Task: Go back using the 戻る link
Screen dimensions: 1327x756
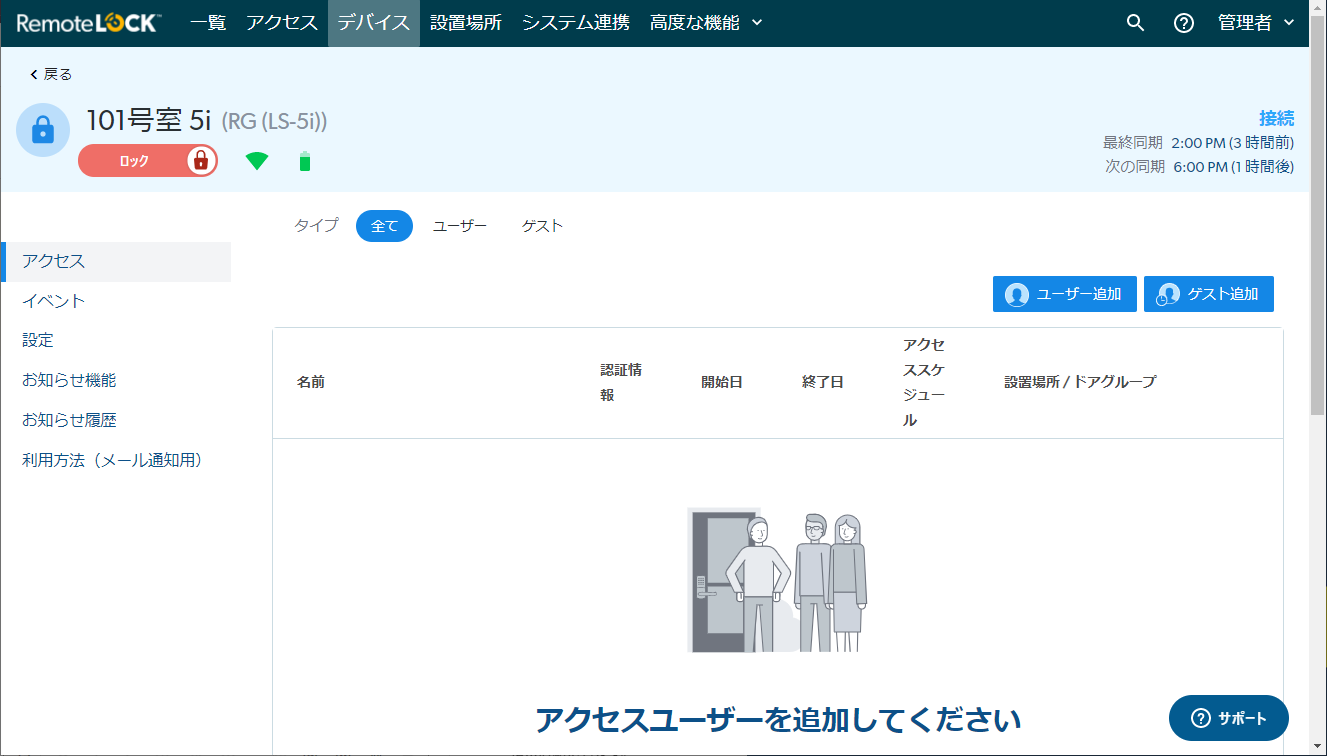Action: pos(51,74)
